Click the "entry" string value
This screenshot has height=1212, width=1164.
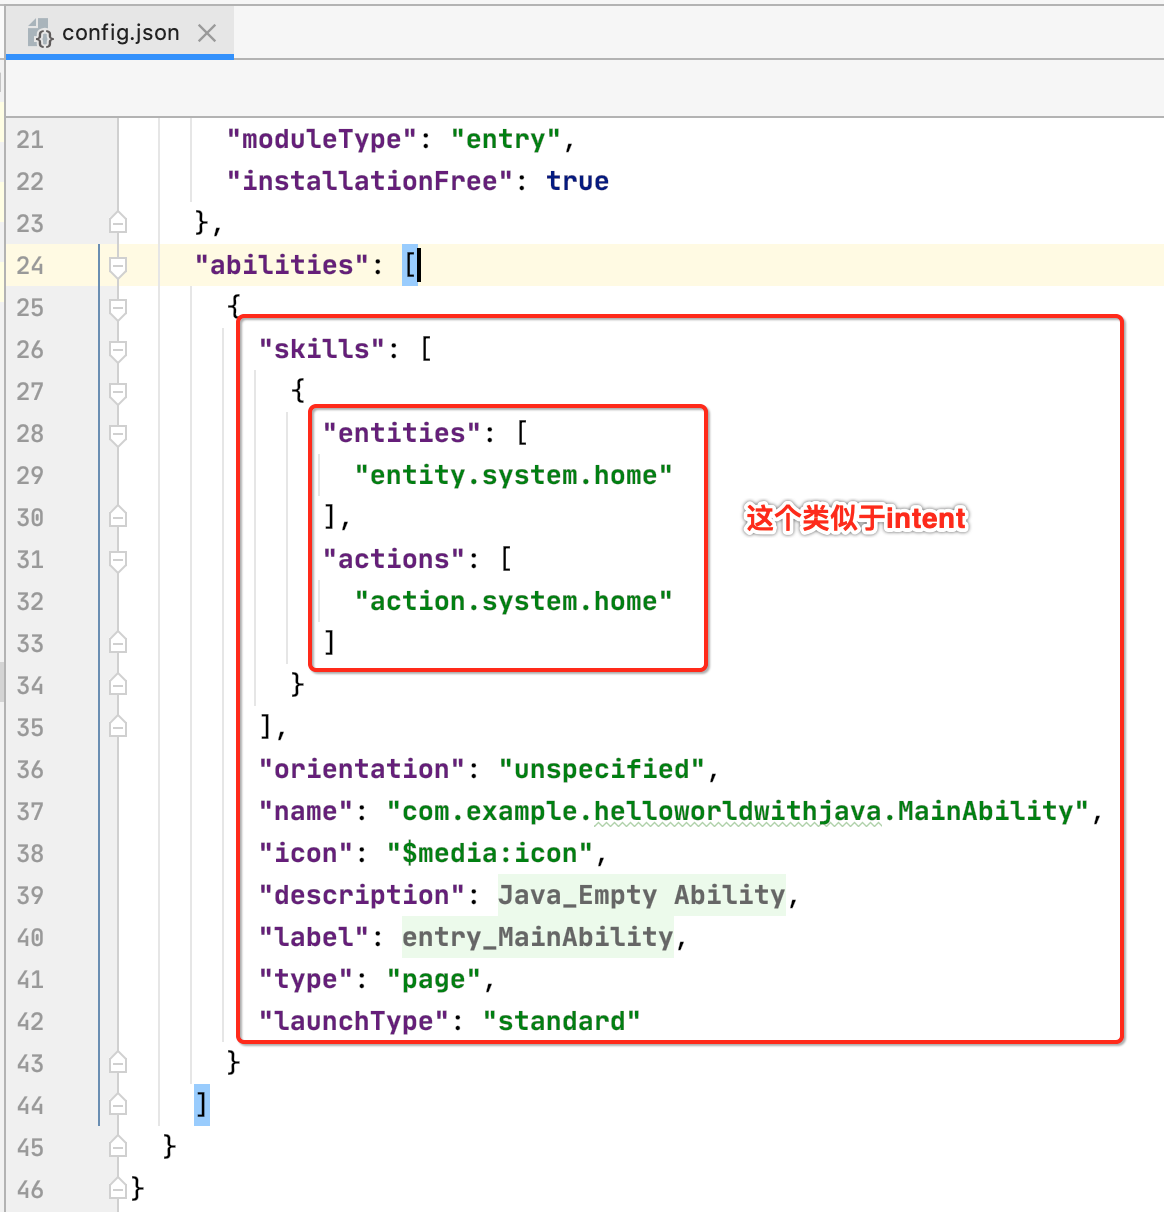click(x=505, y=139)
